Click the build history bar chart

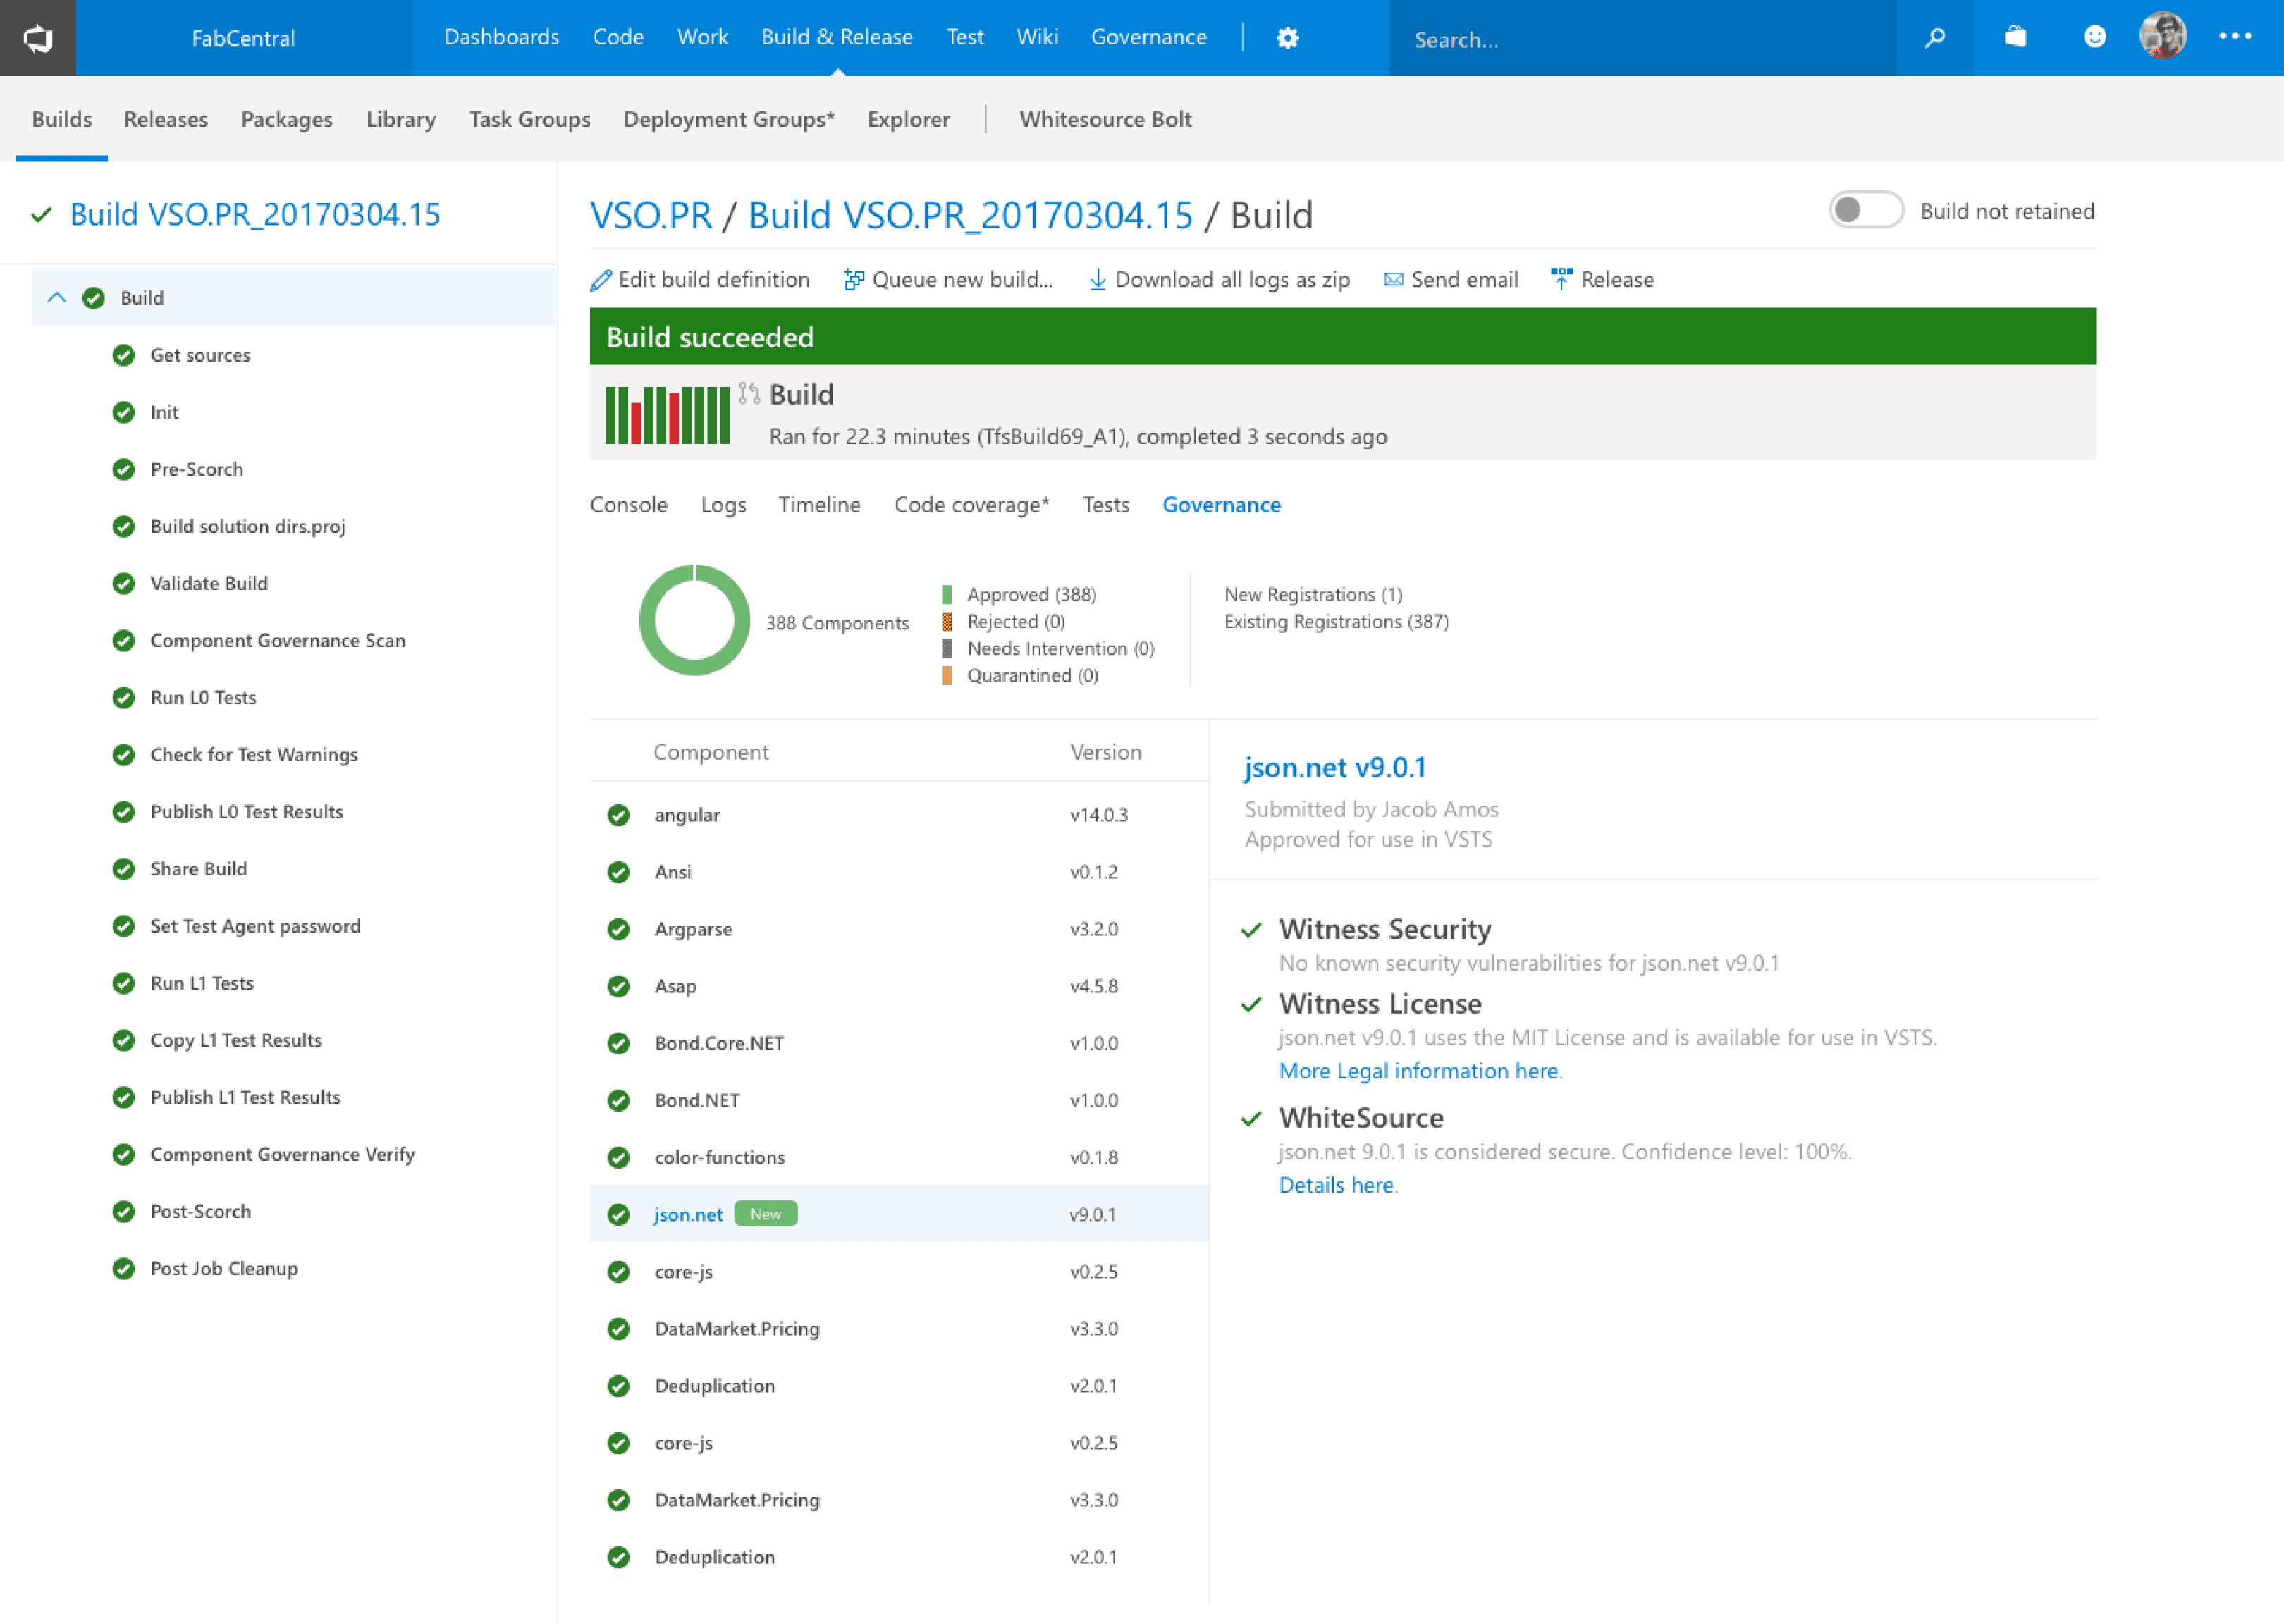coord(667,414)
